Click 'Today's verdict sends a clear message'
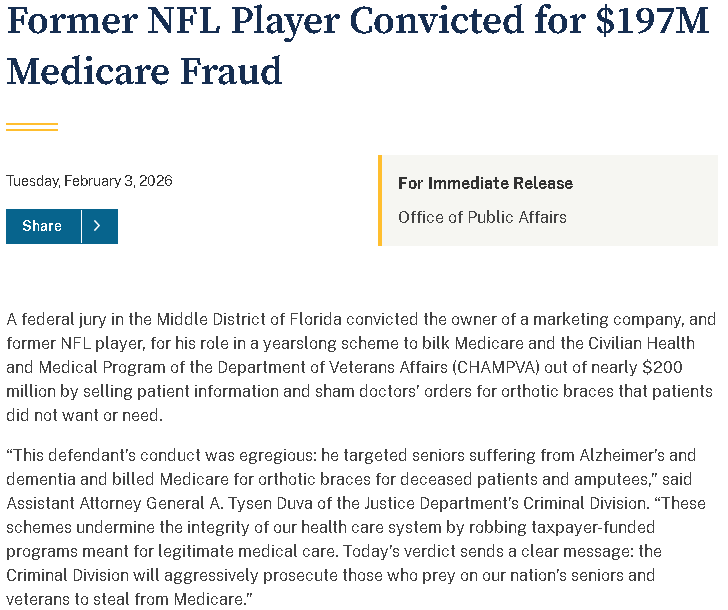The image size is (728, 610). 515,551
